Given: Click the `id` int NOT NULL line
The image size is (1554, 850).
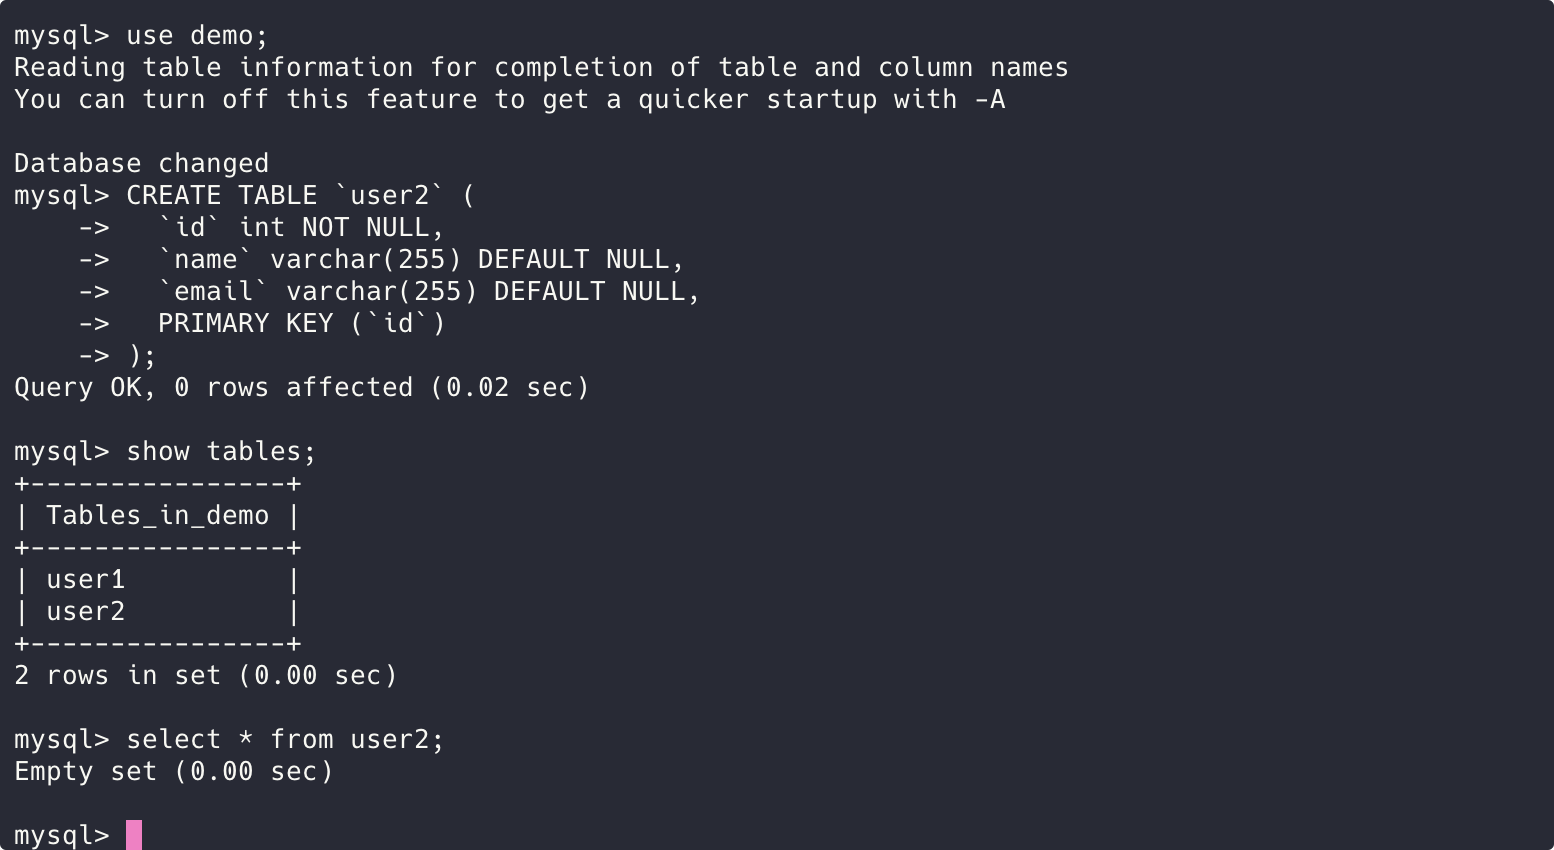Looking at the screenshot, I should point(301,228).
